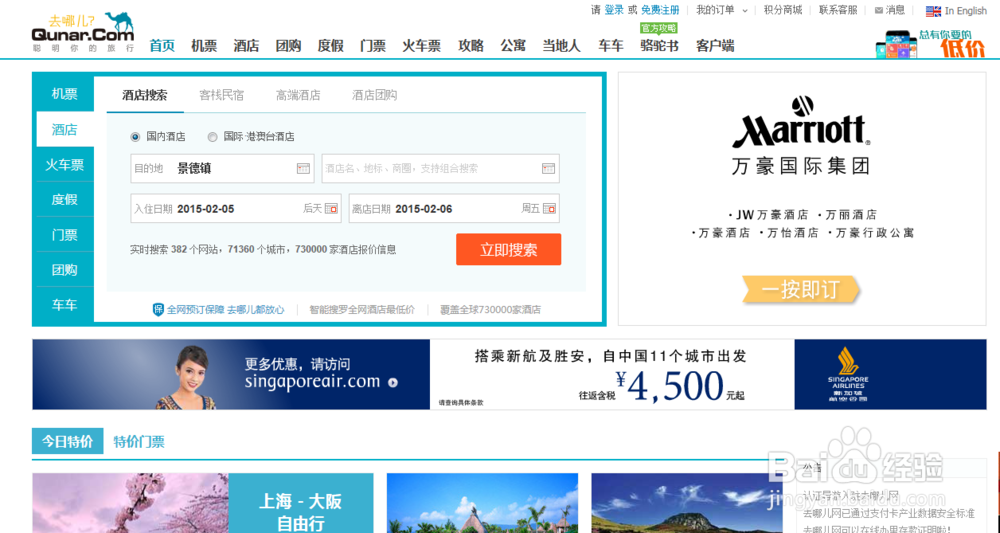Click the message envelope icon

pyautogui.click(x=879, y=10)
